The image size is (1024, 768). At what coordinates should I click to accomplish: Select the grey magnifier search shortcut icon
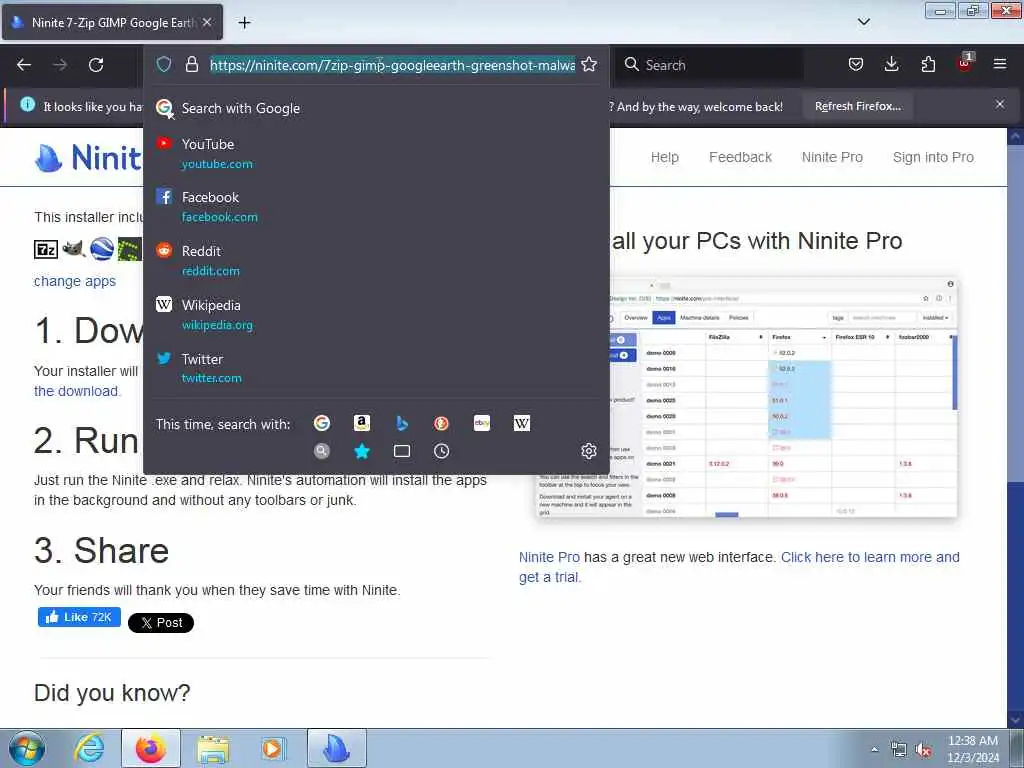pyautogui.click(x=322, y=451)
